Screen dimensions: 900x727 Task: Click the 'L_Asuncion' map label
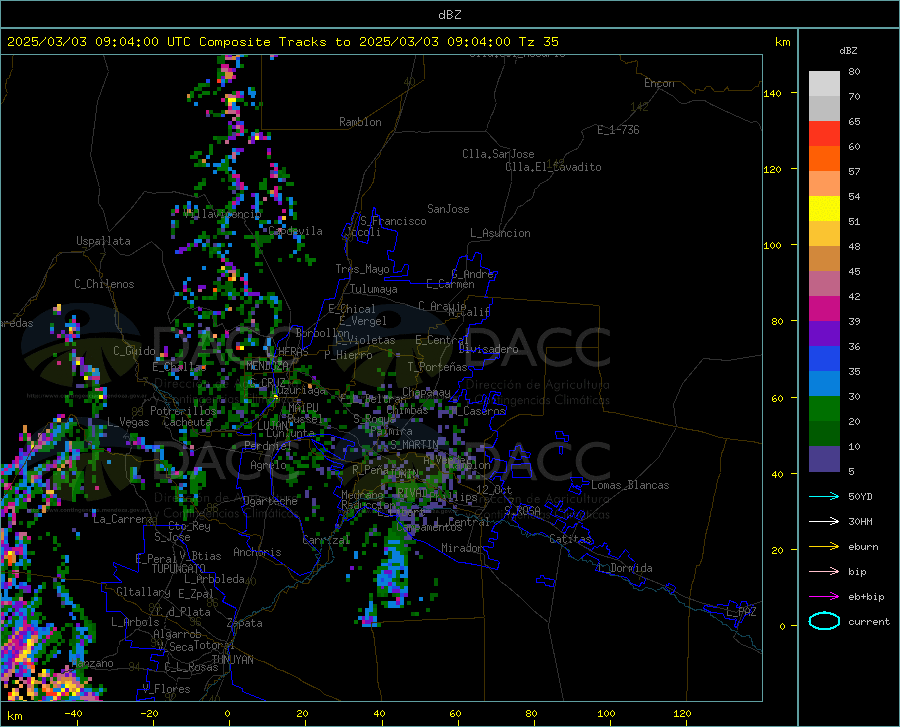500,233
